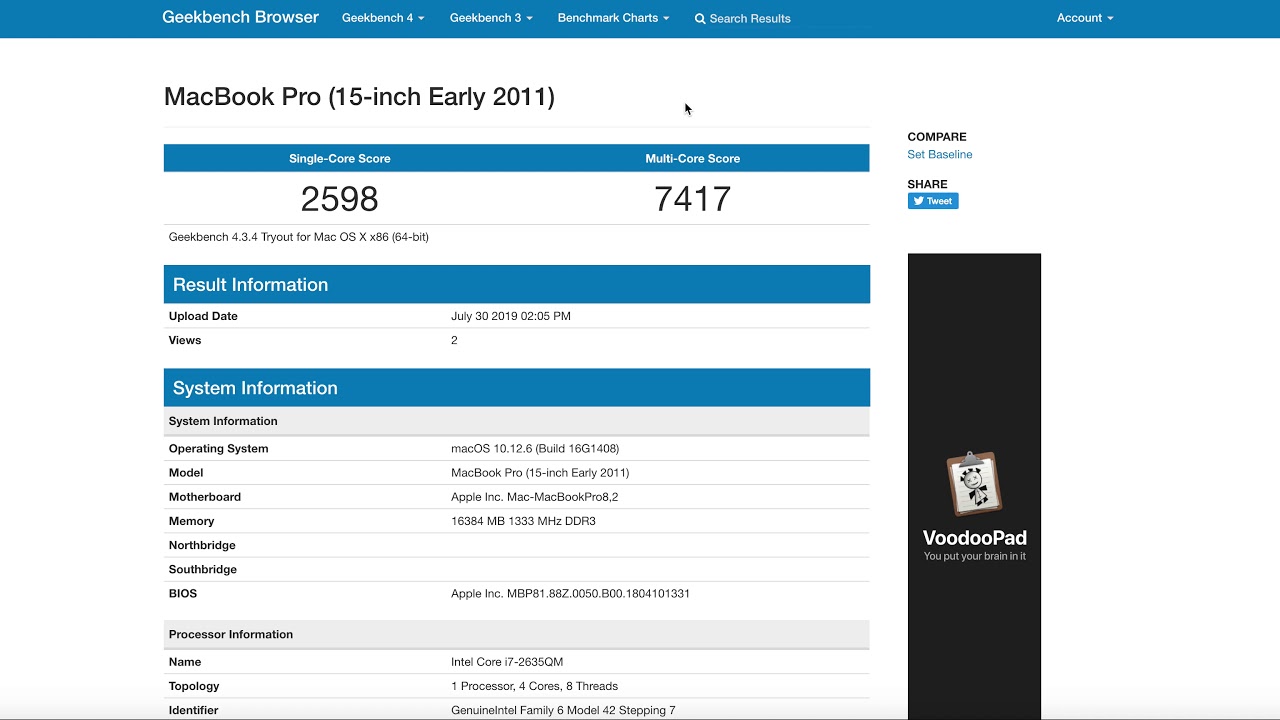The width and height of the screenshot is (1280, 720).
Task: Click the Tweet share button
Action: (x=933, y=201)
